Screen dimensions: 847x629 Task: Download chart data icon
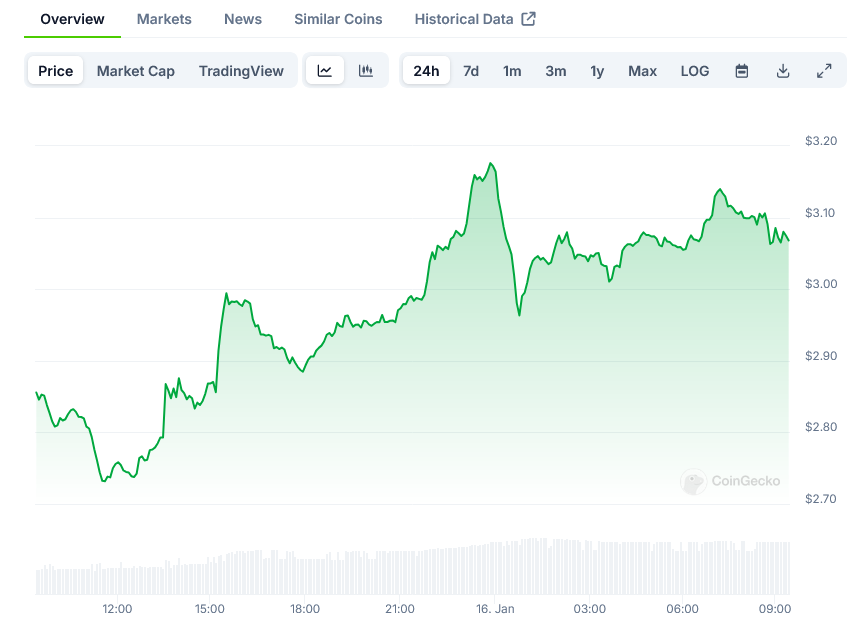[783, 71]
